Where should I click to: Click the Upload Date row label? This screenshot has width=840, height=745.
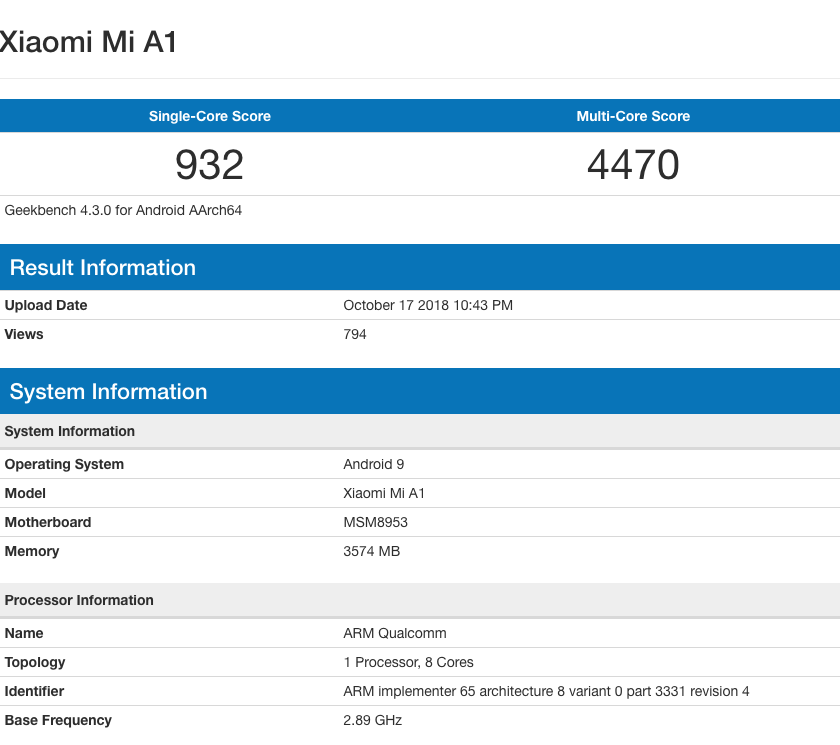pos(46,305)
